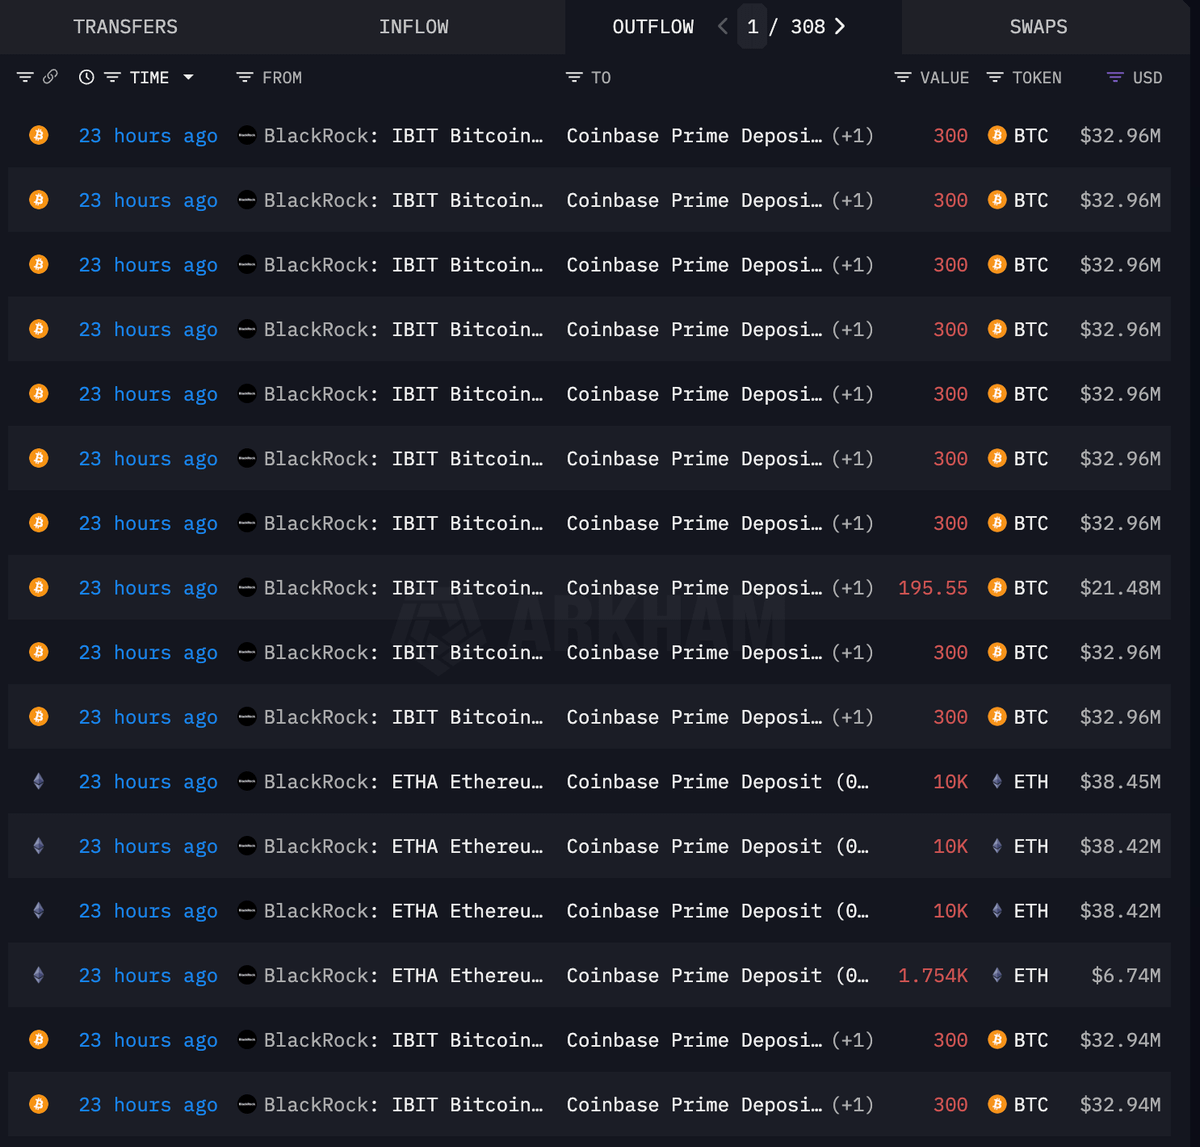Click the BTC token icon next to value 300
This screenshot has width=1200, height=1147.
997,135
